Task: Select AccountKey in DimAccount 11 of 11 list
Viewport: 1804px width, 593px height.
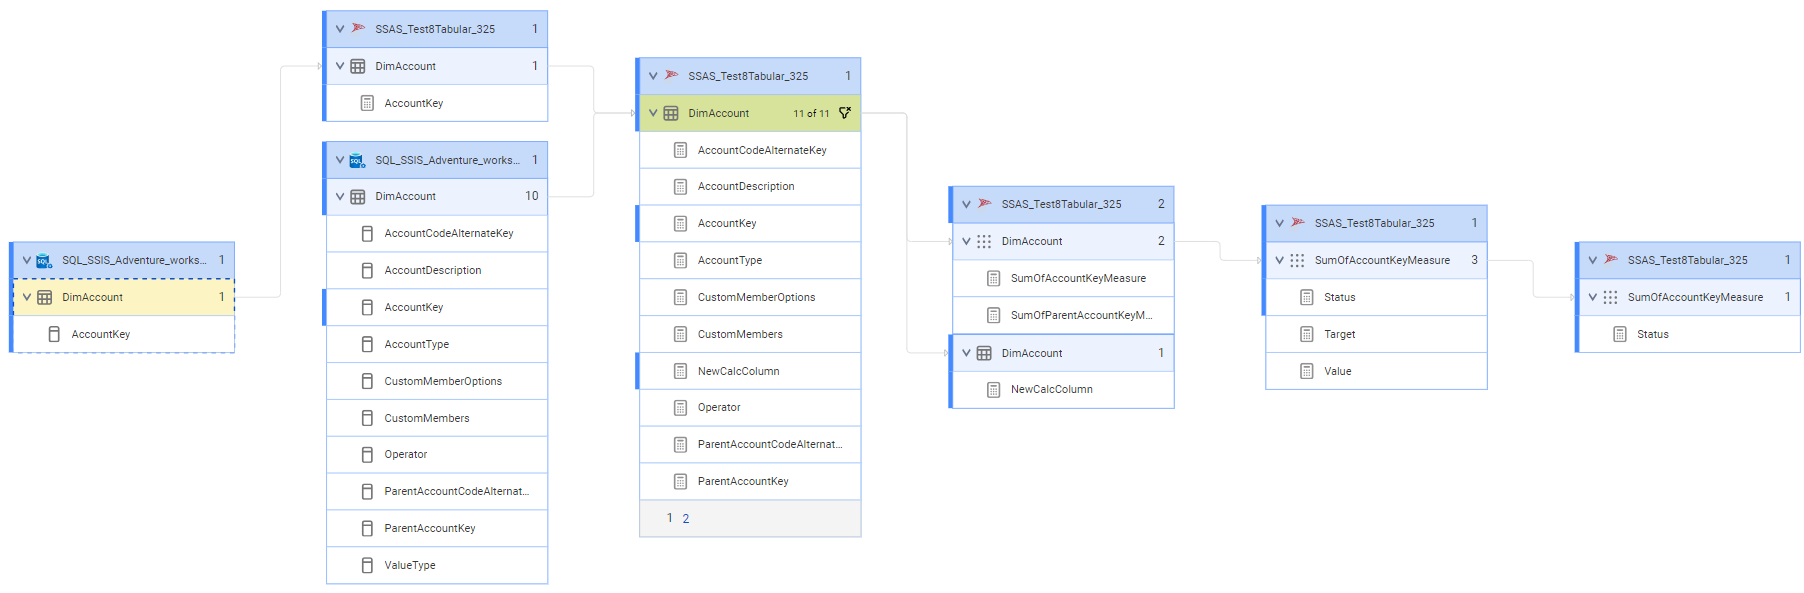Action: tap(750, 223)
